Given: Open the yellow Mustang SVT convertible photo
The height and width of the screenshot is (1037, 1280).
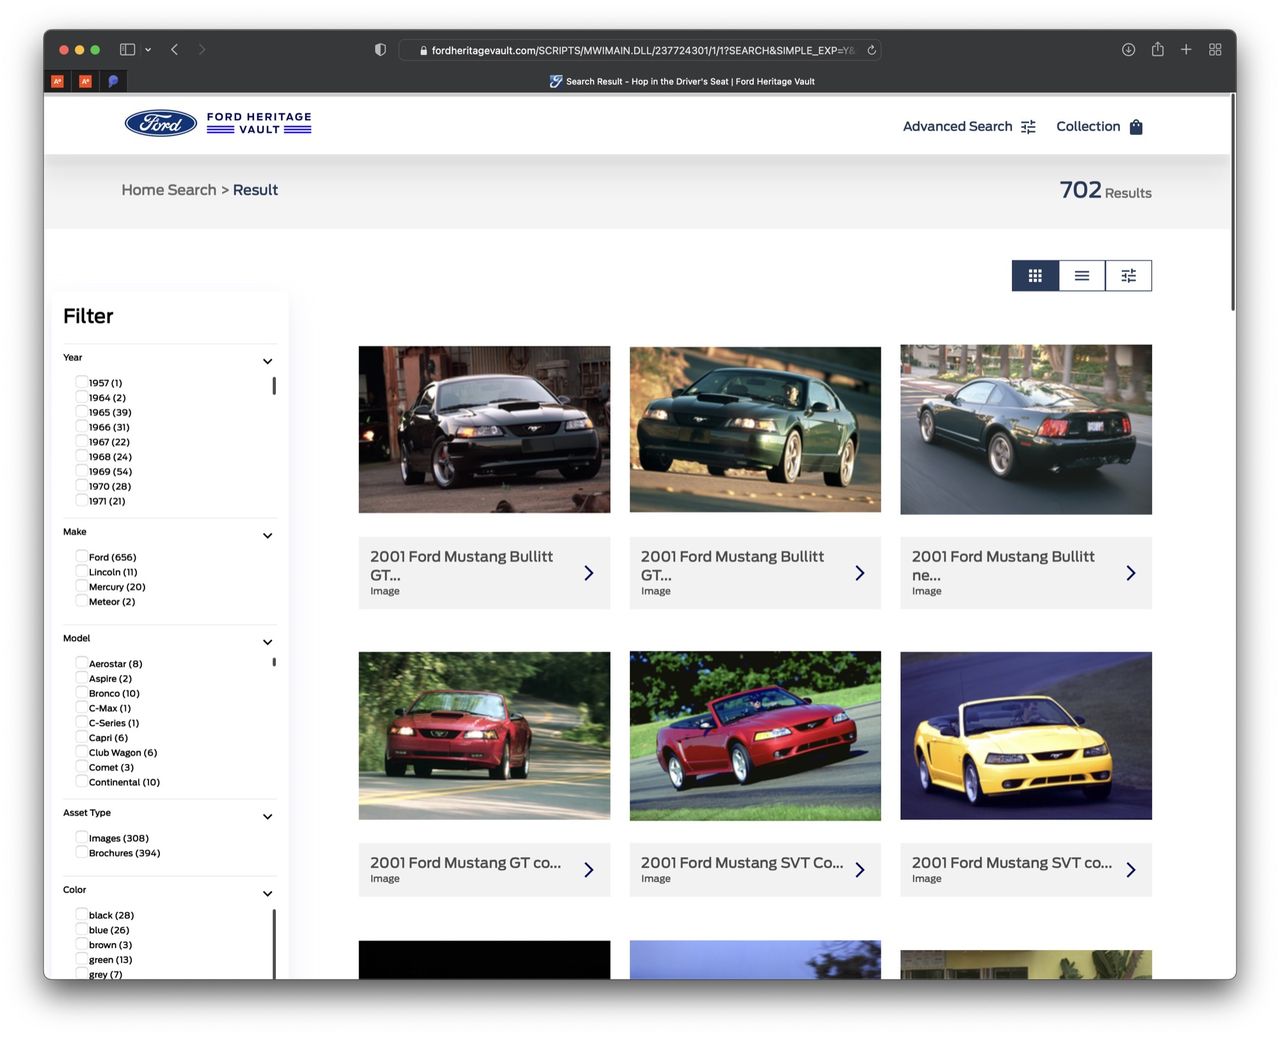Looking at the screenshot, I should tap(1025, 735).
